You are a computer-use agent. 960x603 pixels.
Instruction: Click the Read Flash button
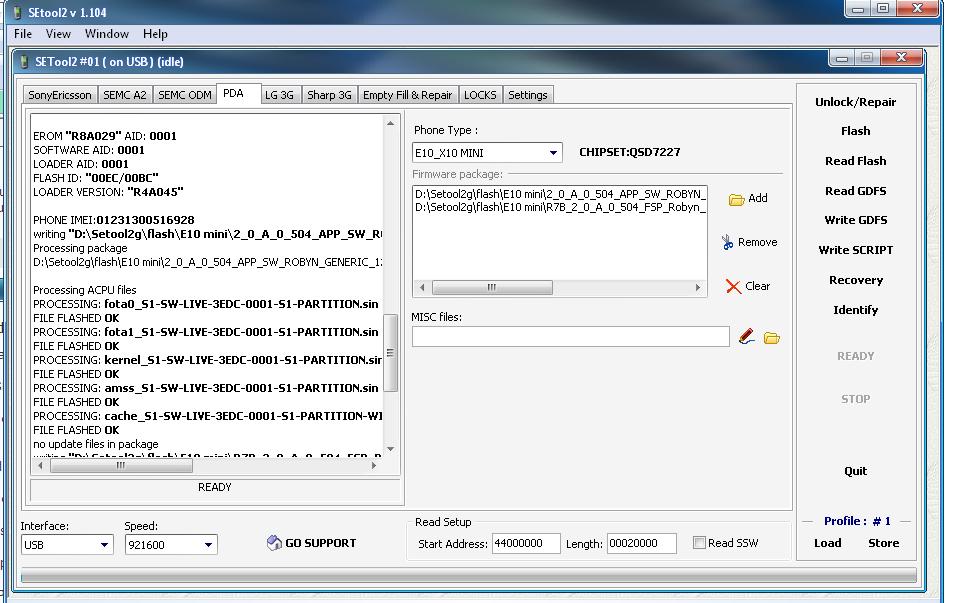(x=855, y=161)
